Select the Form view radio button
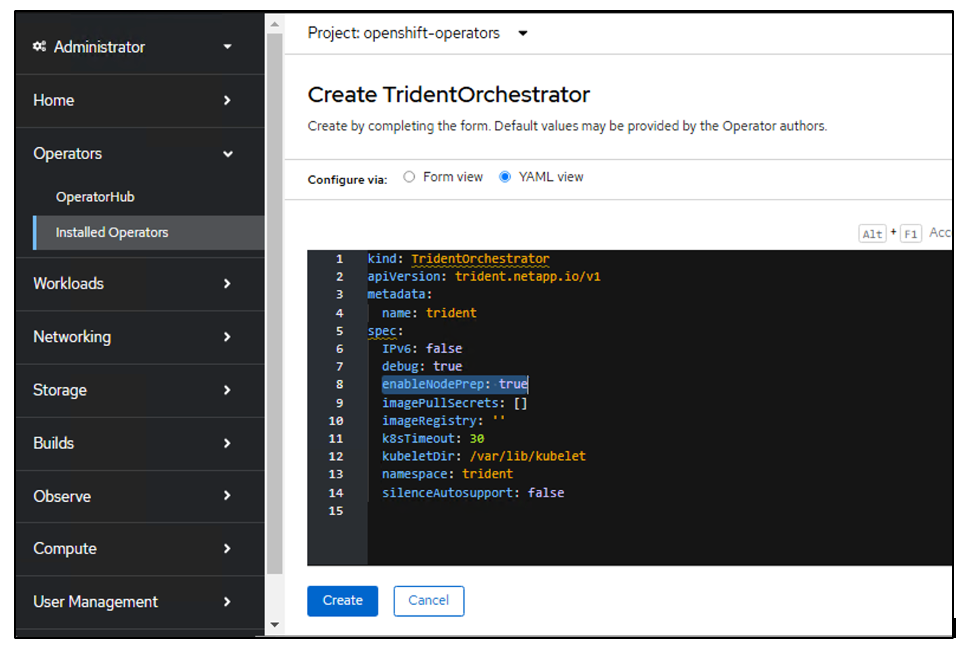970x648 pixels. click(409, 177)
